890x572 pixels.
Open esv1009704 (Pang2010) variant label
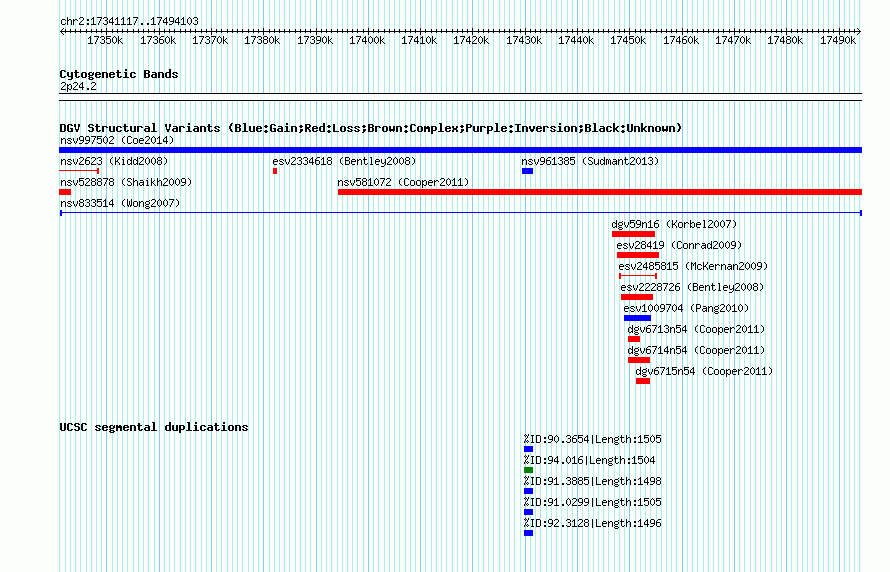tap(686, 308)
